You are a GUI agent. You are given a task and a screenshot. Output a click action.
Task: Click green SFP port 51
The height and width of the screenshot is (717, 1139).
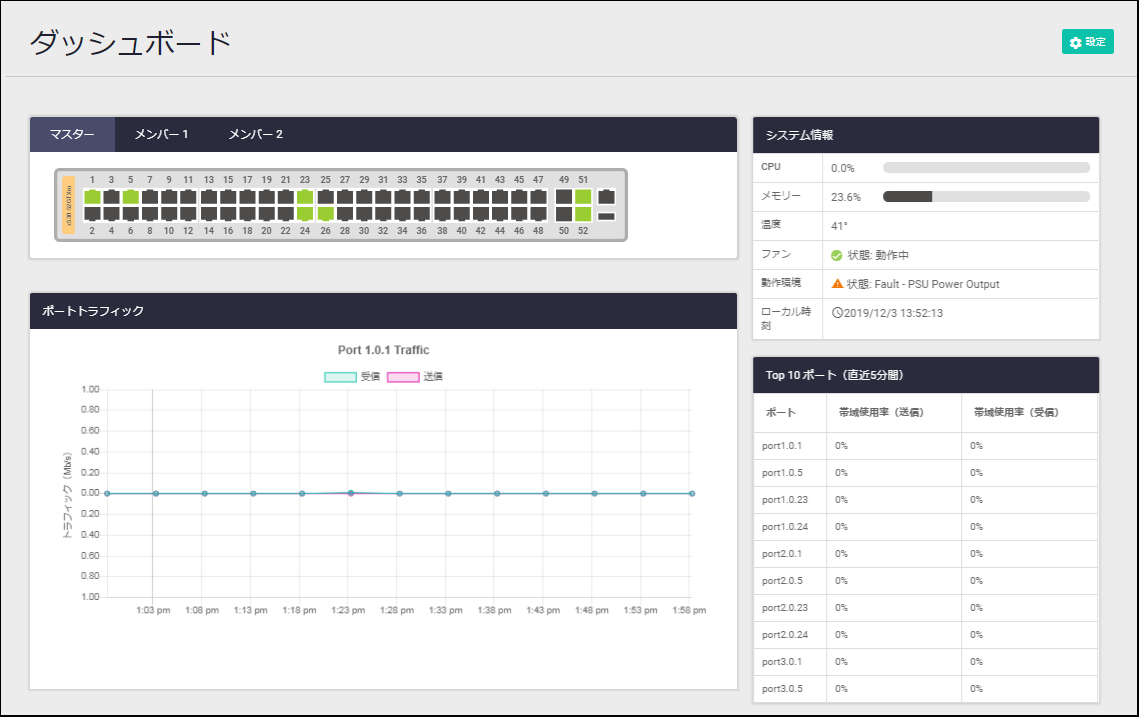click(583, 197)
